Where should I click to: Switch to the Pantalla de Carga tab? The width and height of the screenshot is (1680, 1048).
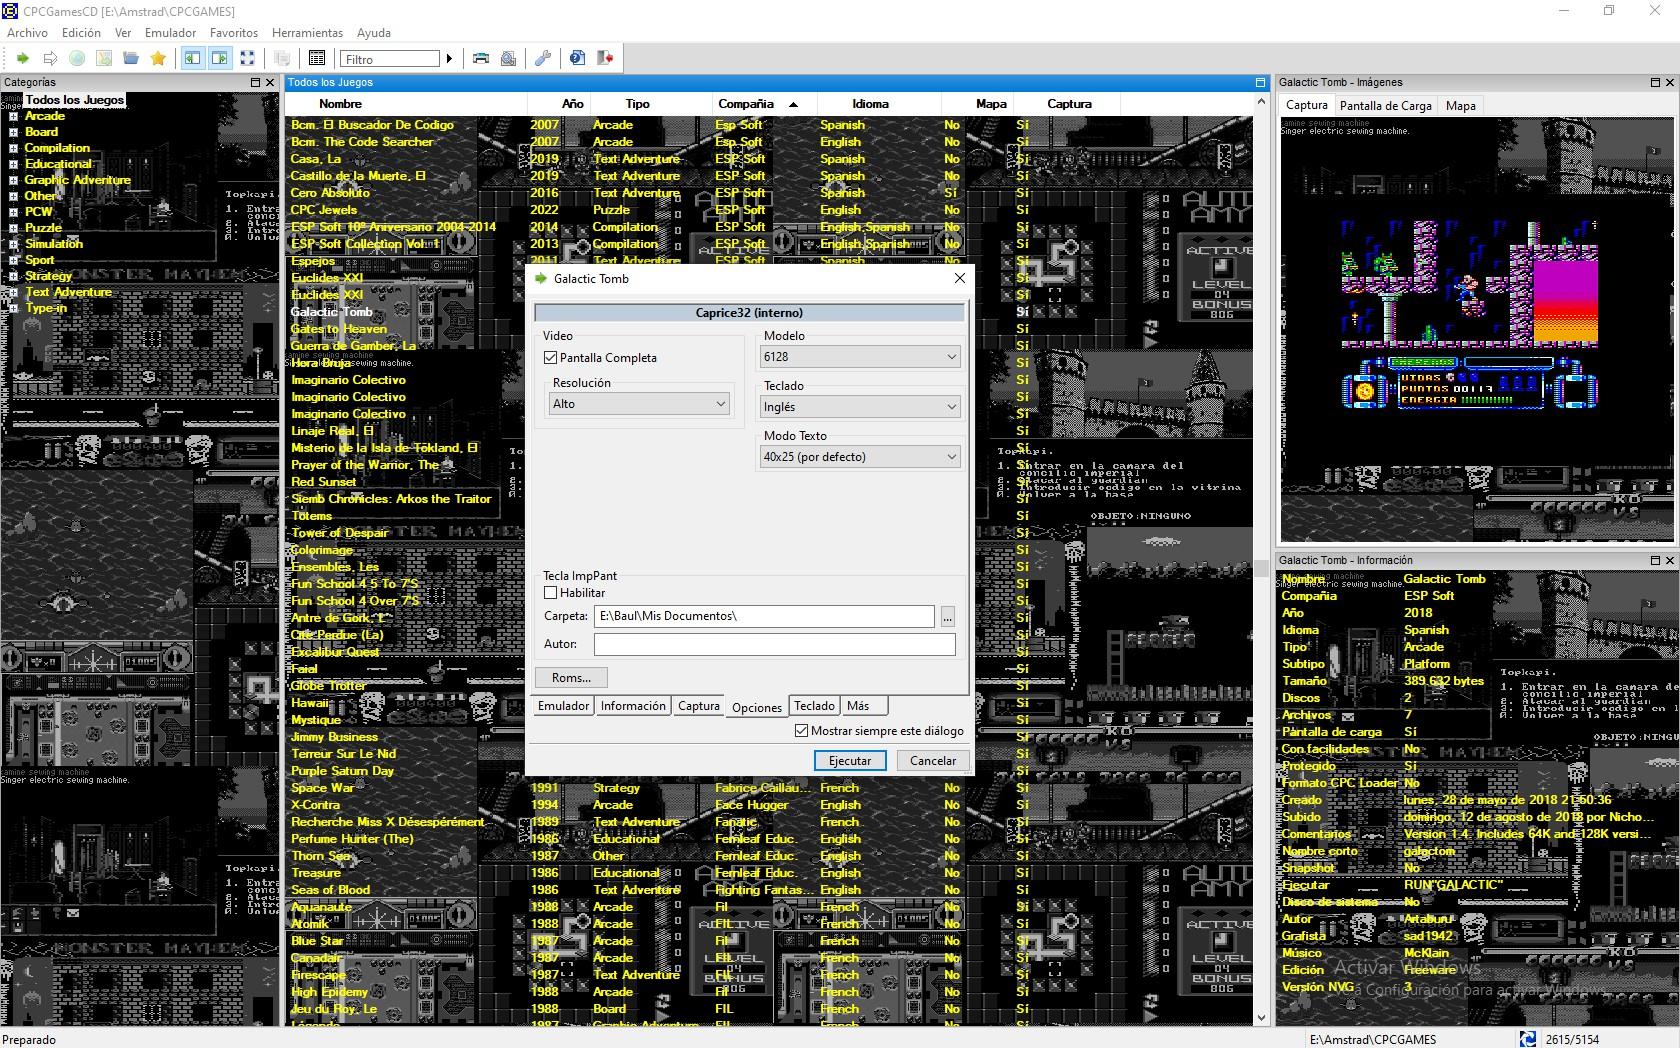click(x=1385, y=105)
